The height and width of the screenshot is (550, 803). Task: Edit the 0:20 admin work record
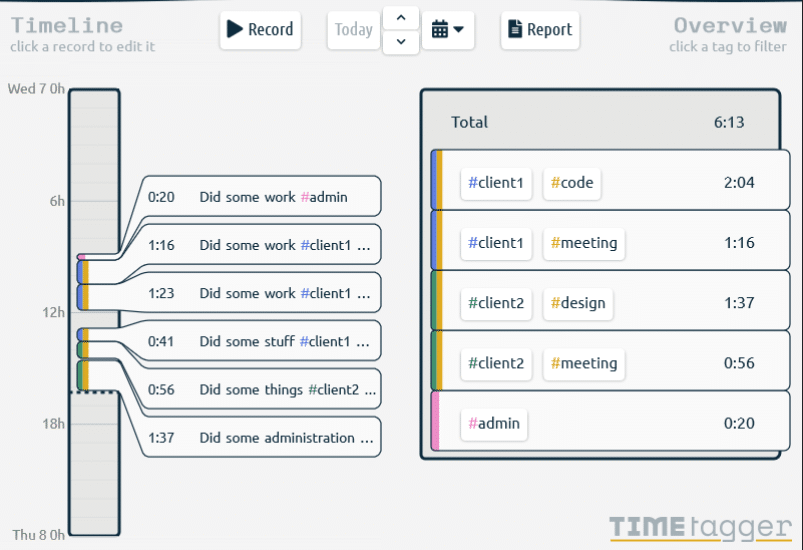click(x=262, y=197)
